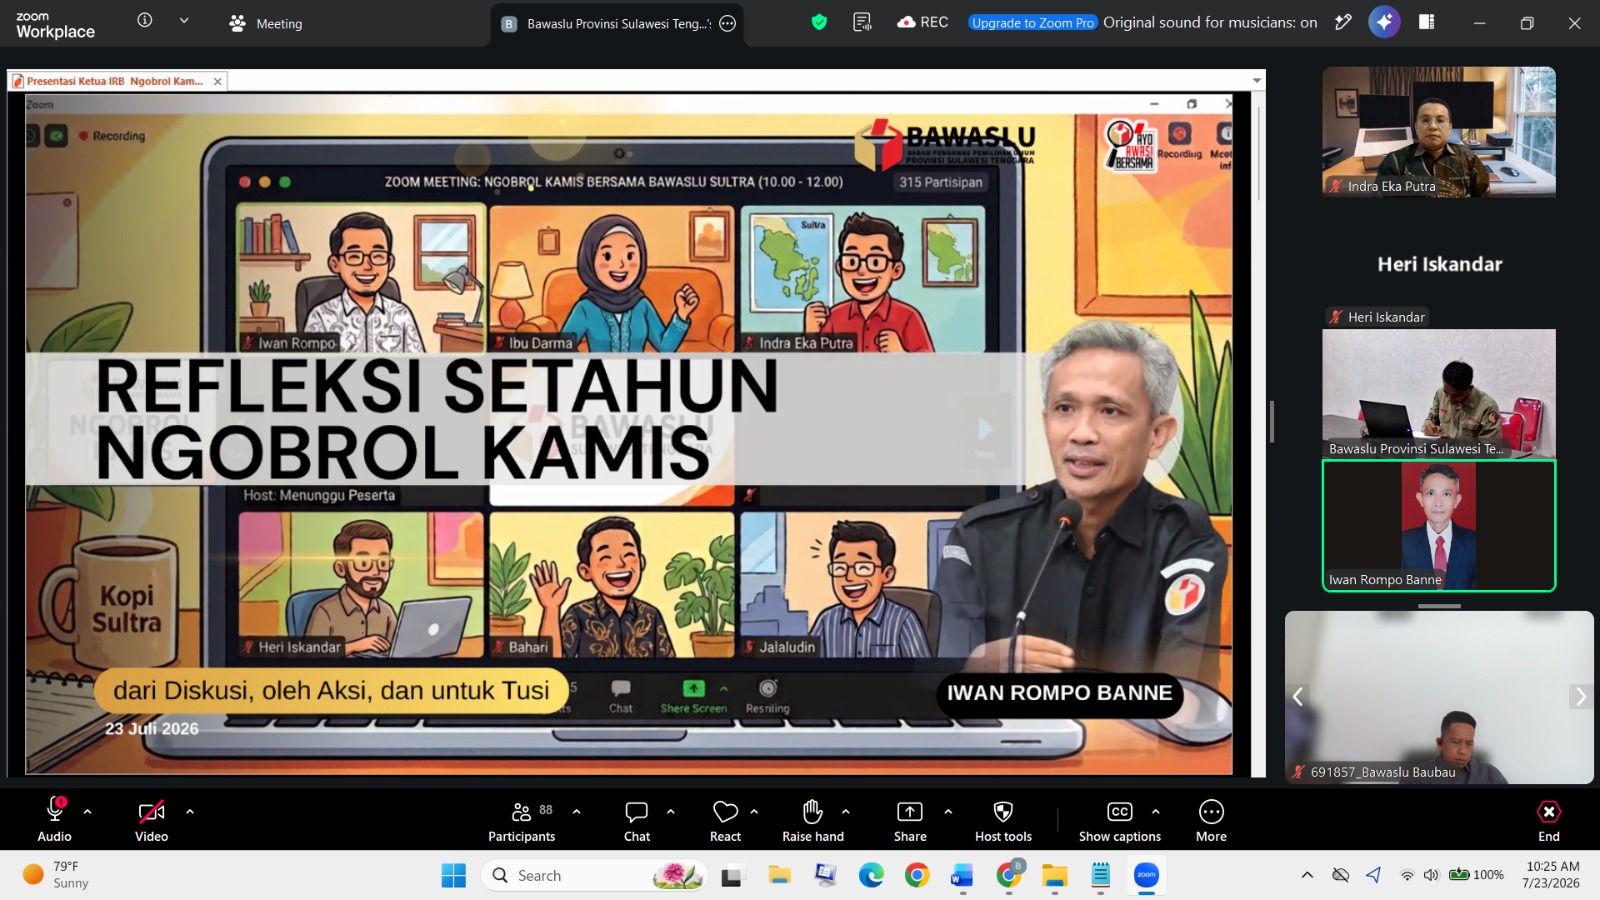Expand the Raise hand options arrow
The height and width of the screenshot is (900, 1600).
click(x=846, y=812)
